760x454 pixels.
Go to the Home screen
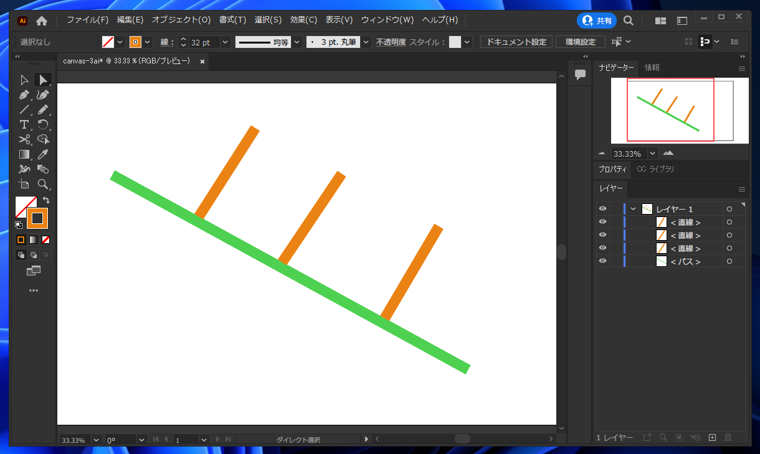click(42, 21)
